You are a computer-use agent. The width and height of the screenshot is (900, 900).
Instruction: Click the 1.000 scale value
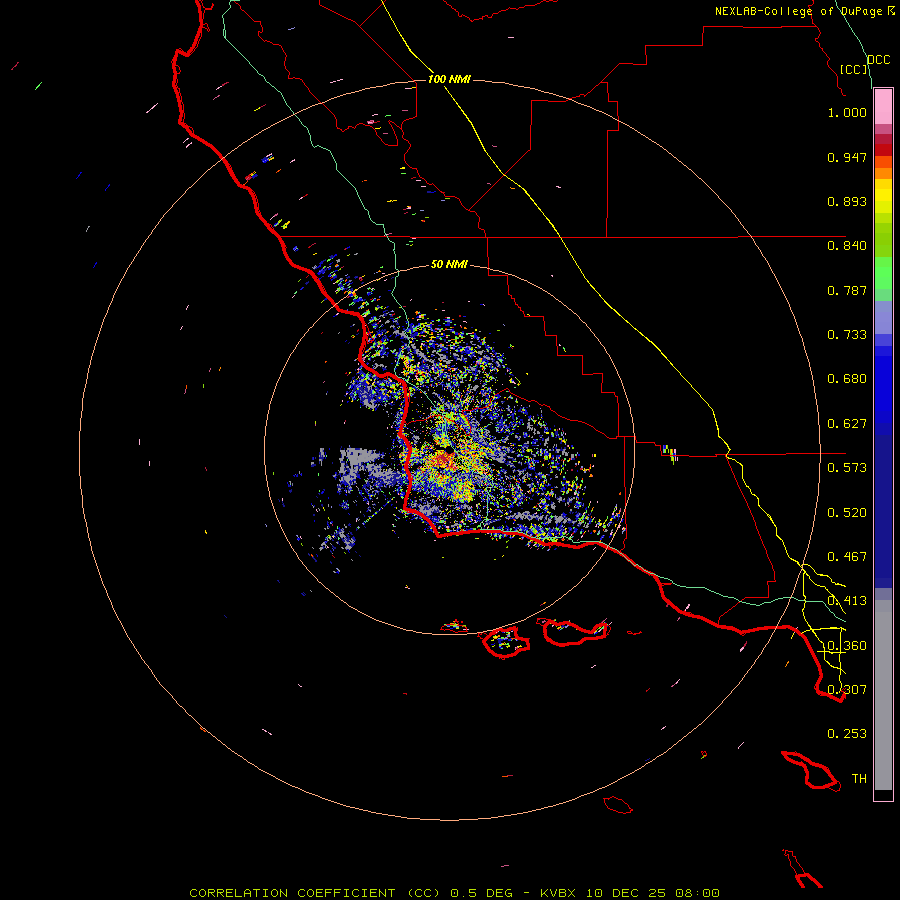pos(847,112)
